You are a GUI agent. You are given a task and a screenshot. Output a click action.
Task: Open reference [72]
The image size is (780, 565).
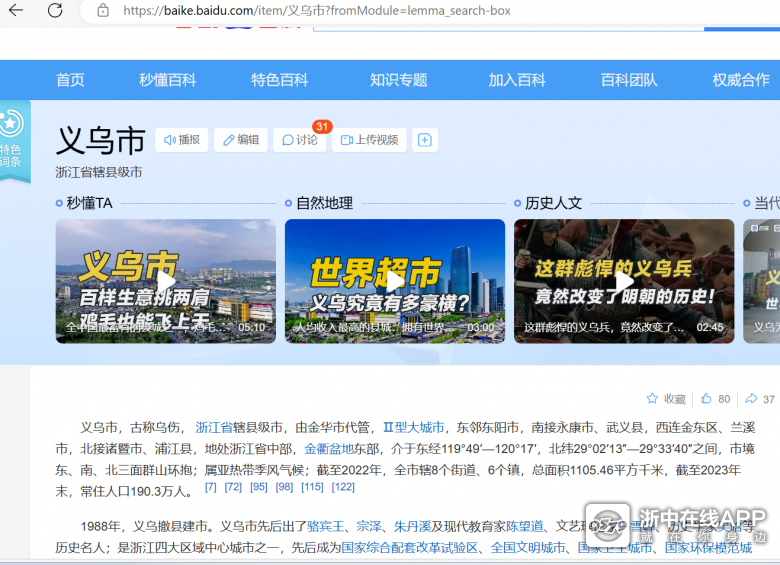pos(233,487)
